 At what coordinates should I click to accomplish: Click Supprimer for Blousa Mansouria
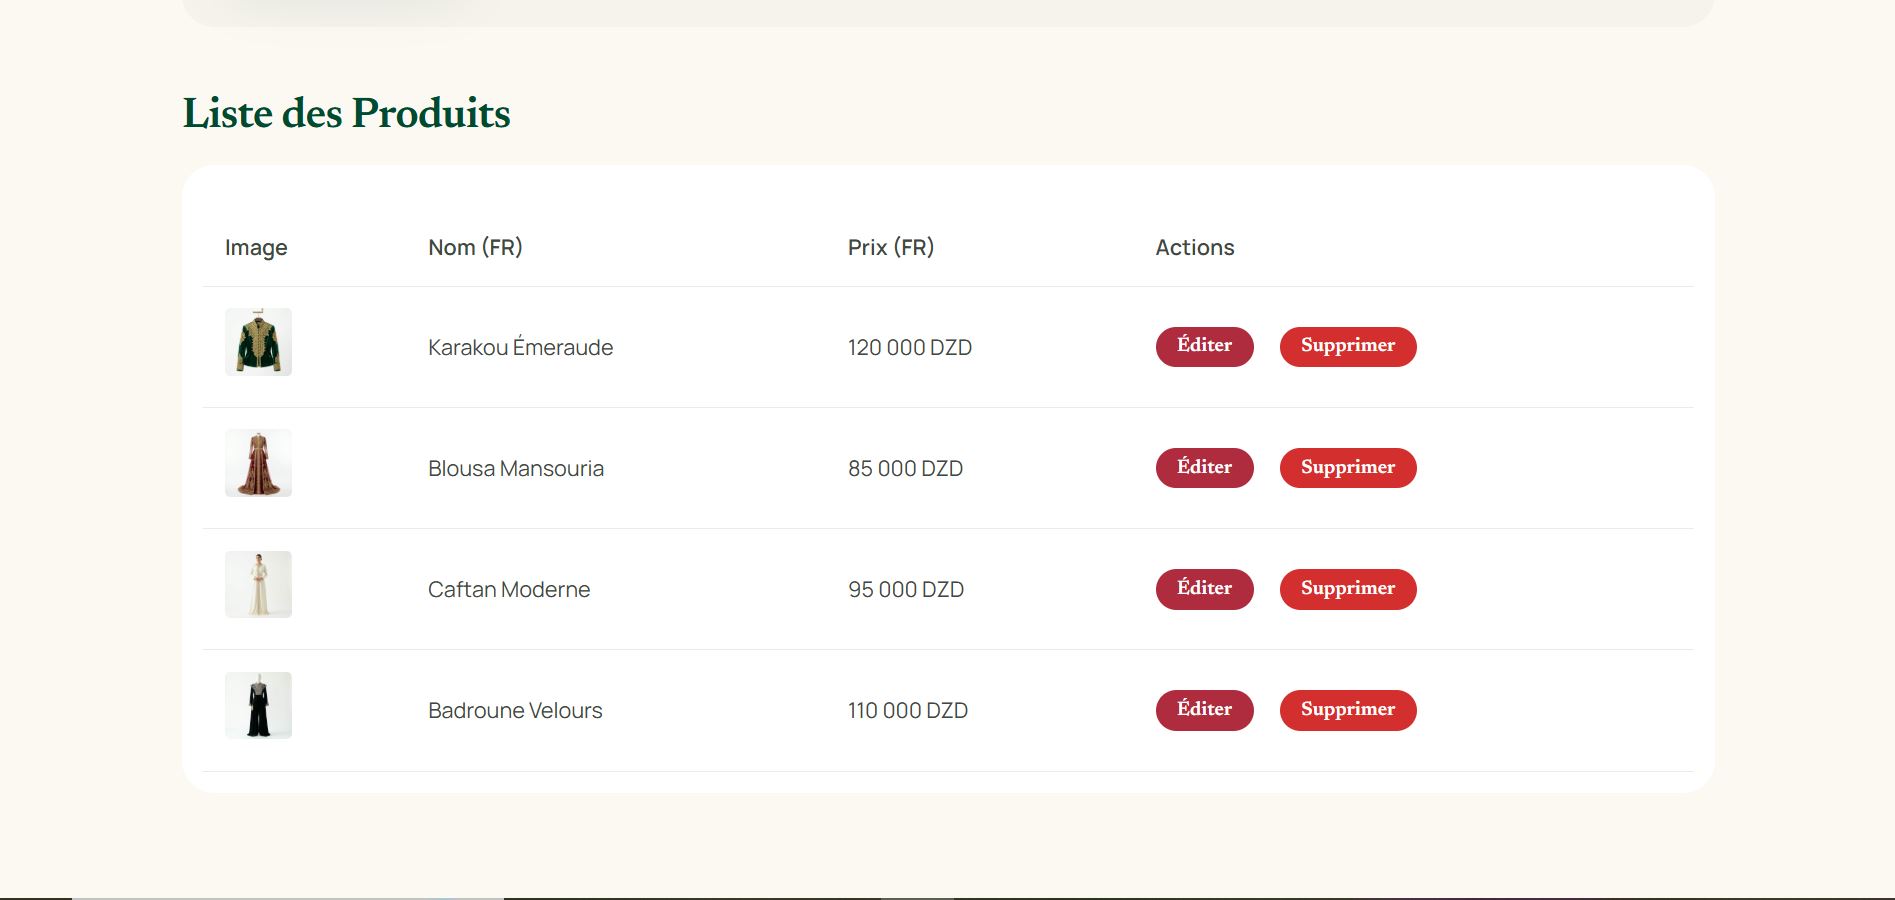click(1348, 468)
